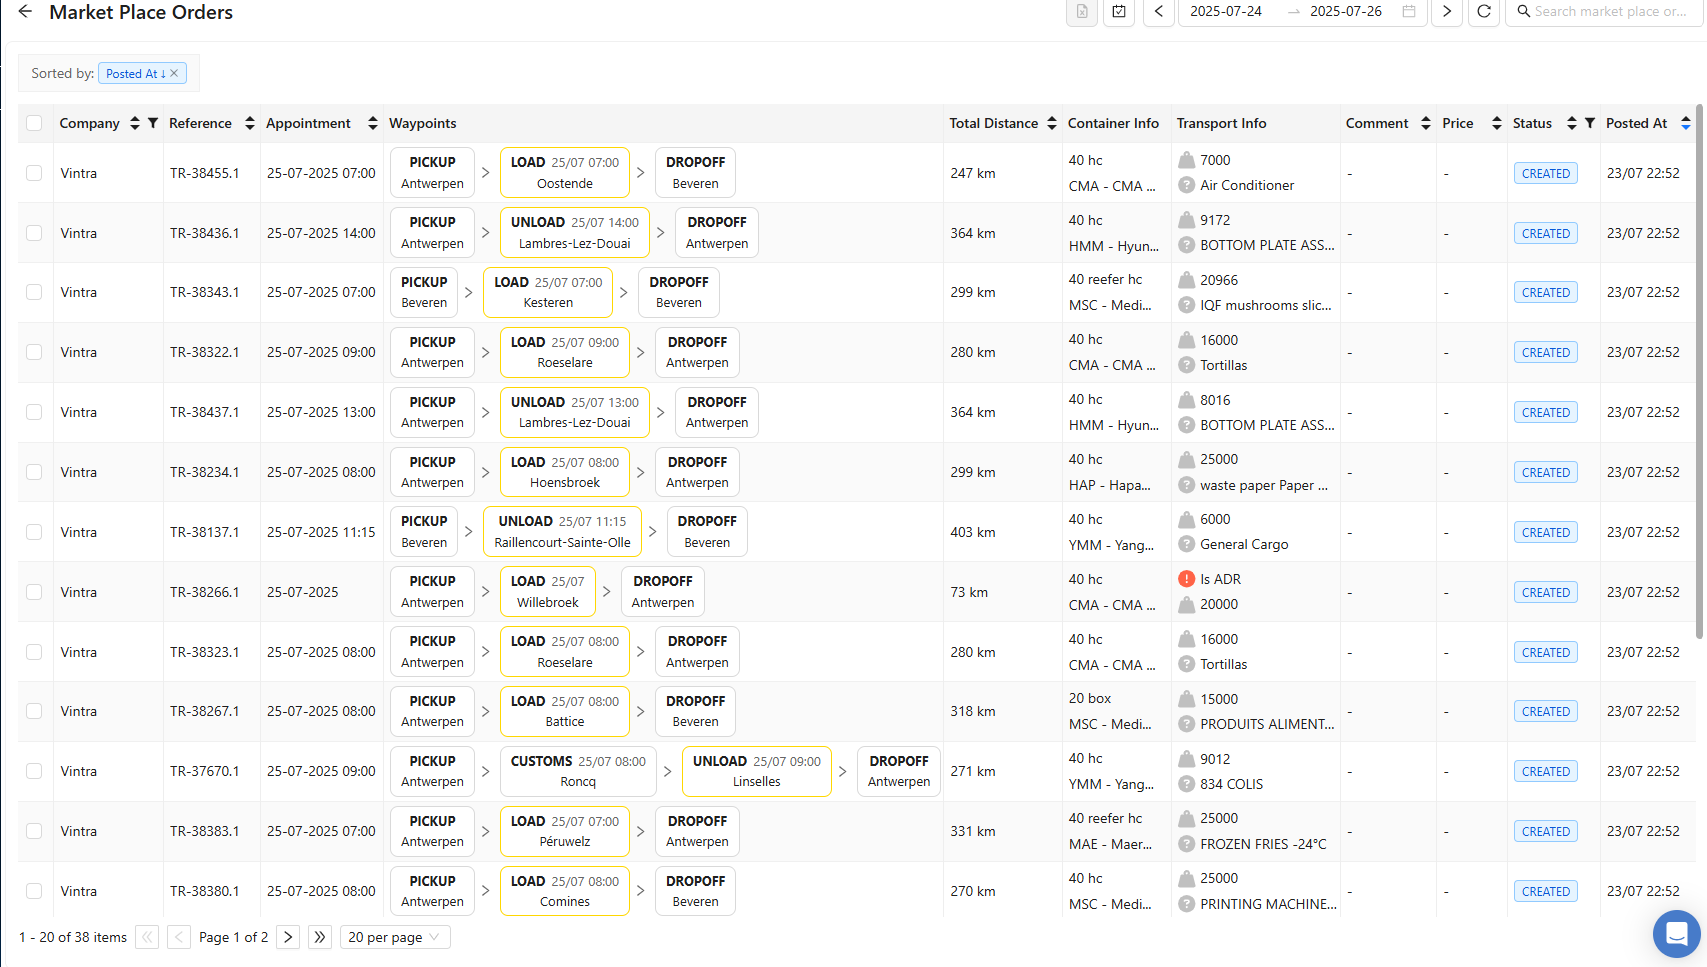Click the LOAD Oostende waypoint card
The image size is (1707, 967).
point(565,173)
